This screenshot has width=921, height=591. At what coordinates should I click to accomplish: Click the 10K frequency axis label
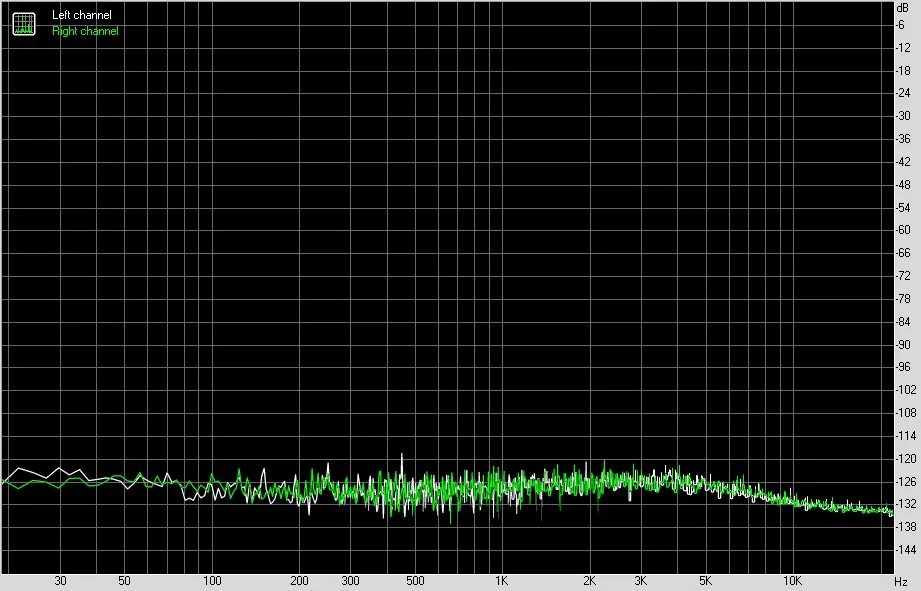point(792,581)
